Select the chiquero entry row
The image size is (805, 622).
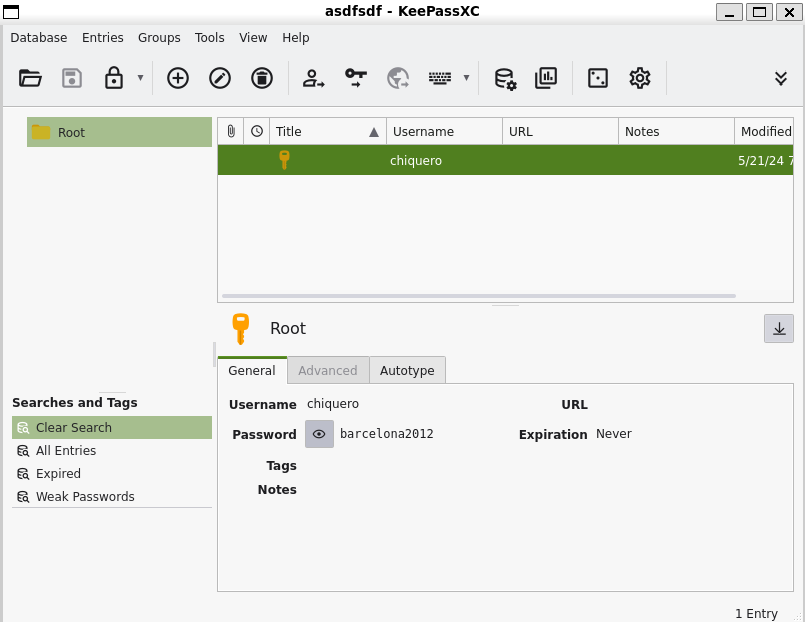click(x=505, y=160)
